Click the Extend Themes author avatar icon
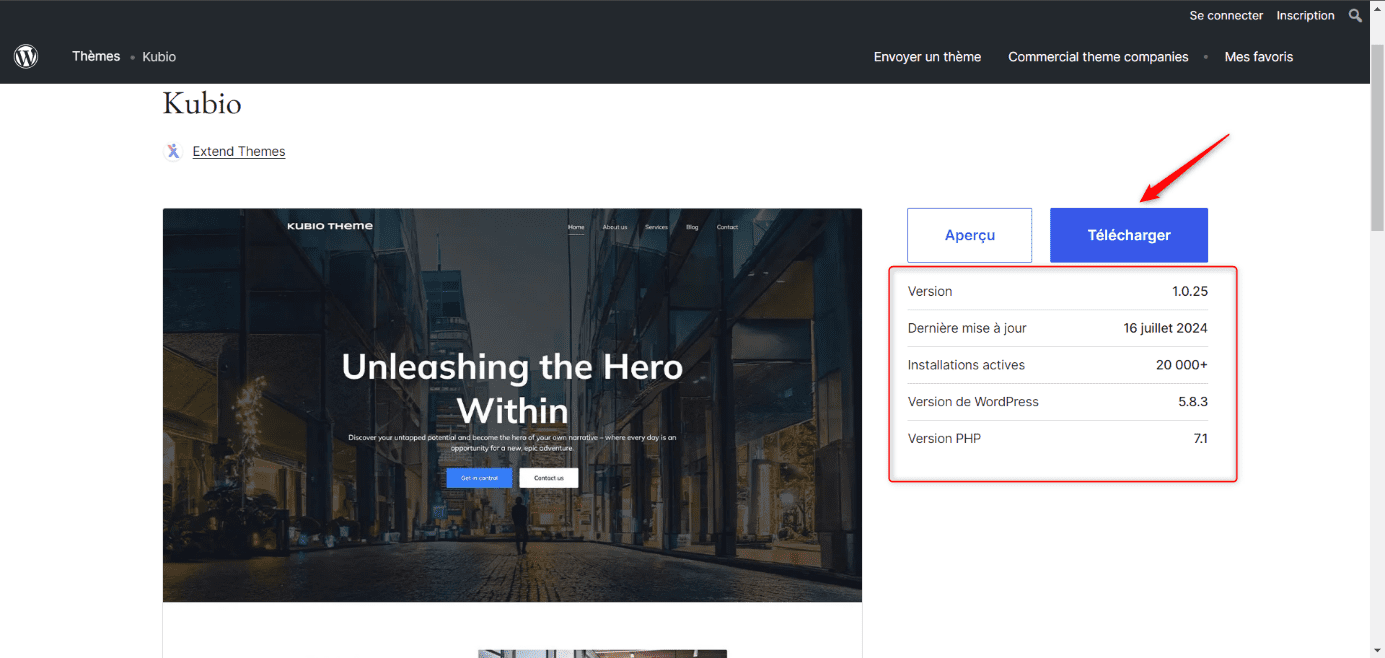Image resolution: width=1385 pixels, height=658 pixels. tap(173, 151)
